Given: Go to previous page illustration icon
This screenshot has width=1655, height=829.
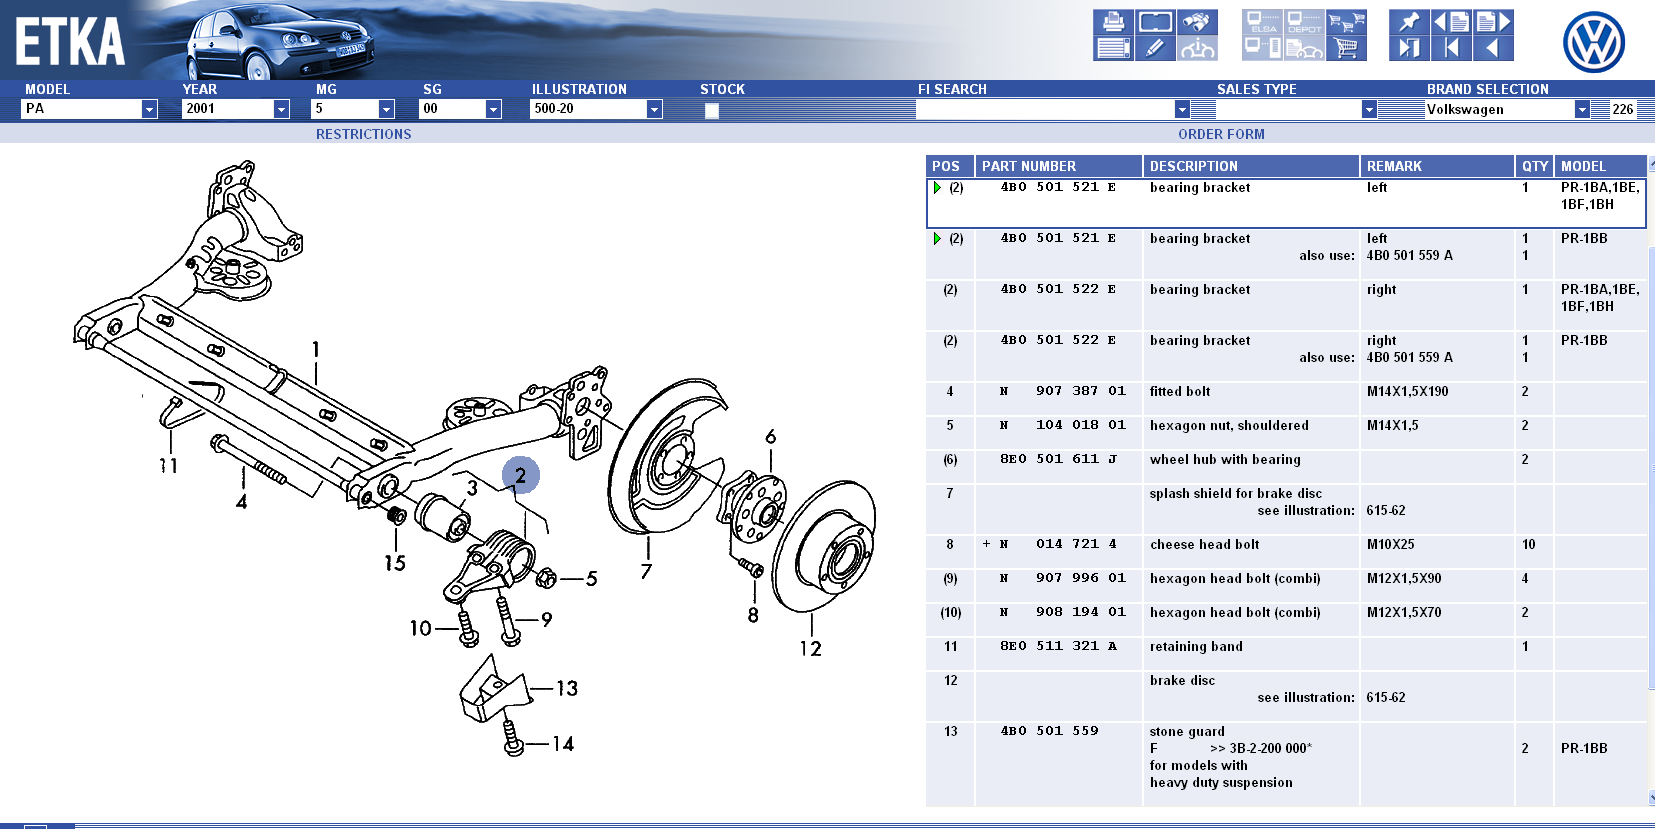Looking at the screenshot, I should point(1451,22).
